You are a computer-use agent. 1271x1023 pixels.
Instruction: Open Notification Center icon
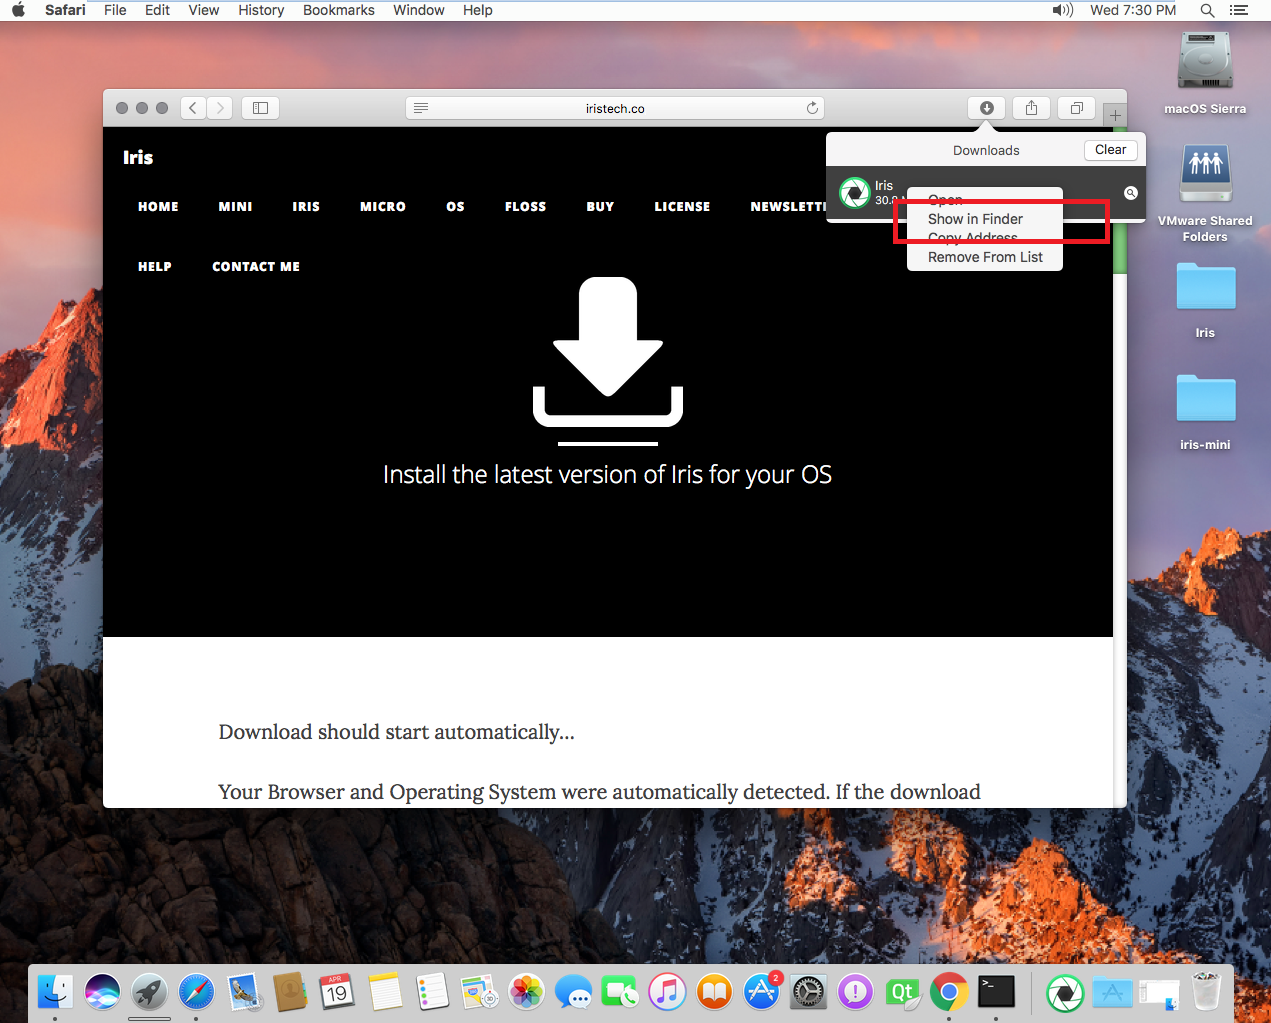(x=1239, y=10)
